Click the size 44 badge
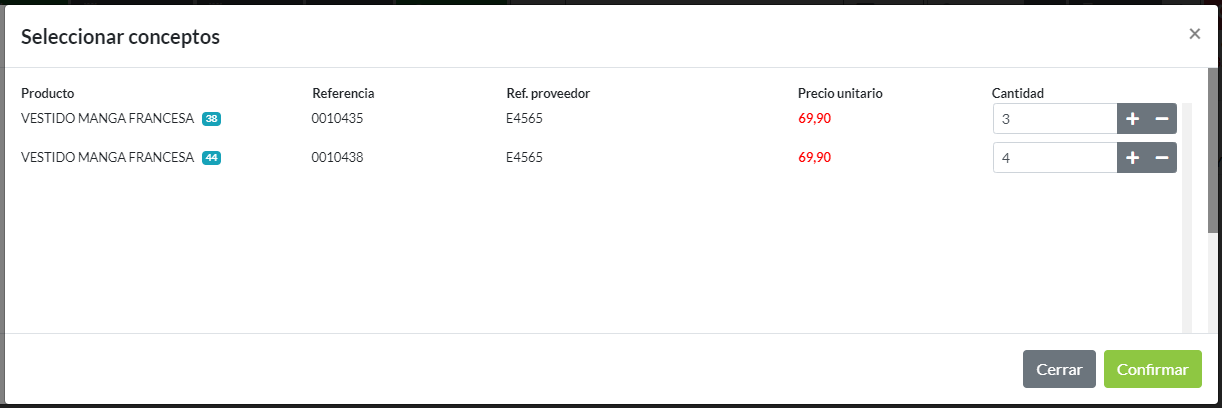This screenshot has width=1222, height=408. click(211, 158)
